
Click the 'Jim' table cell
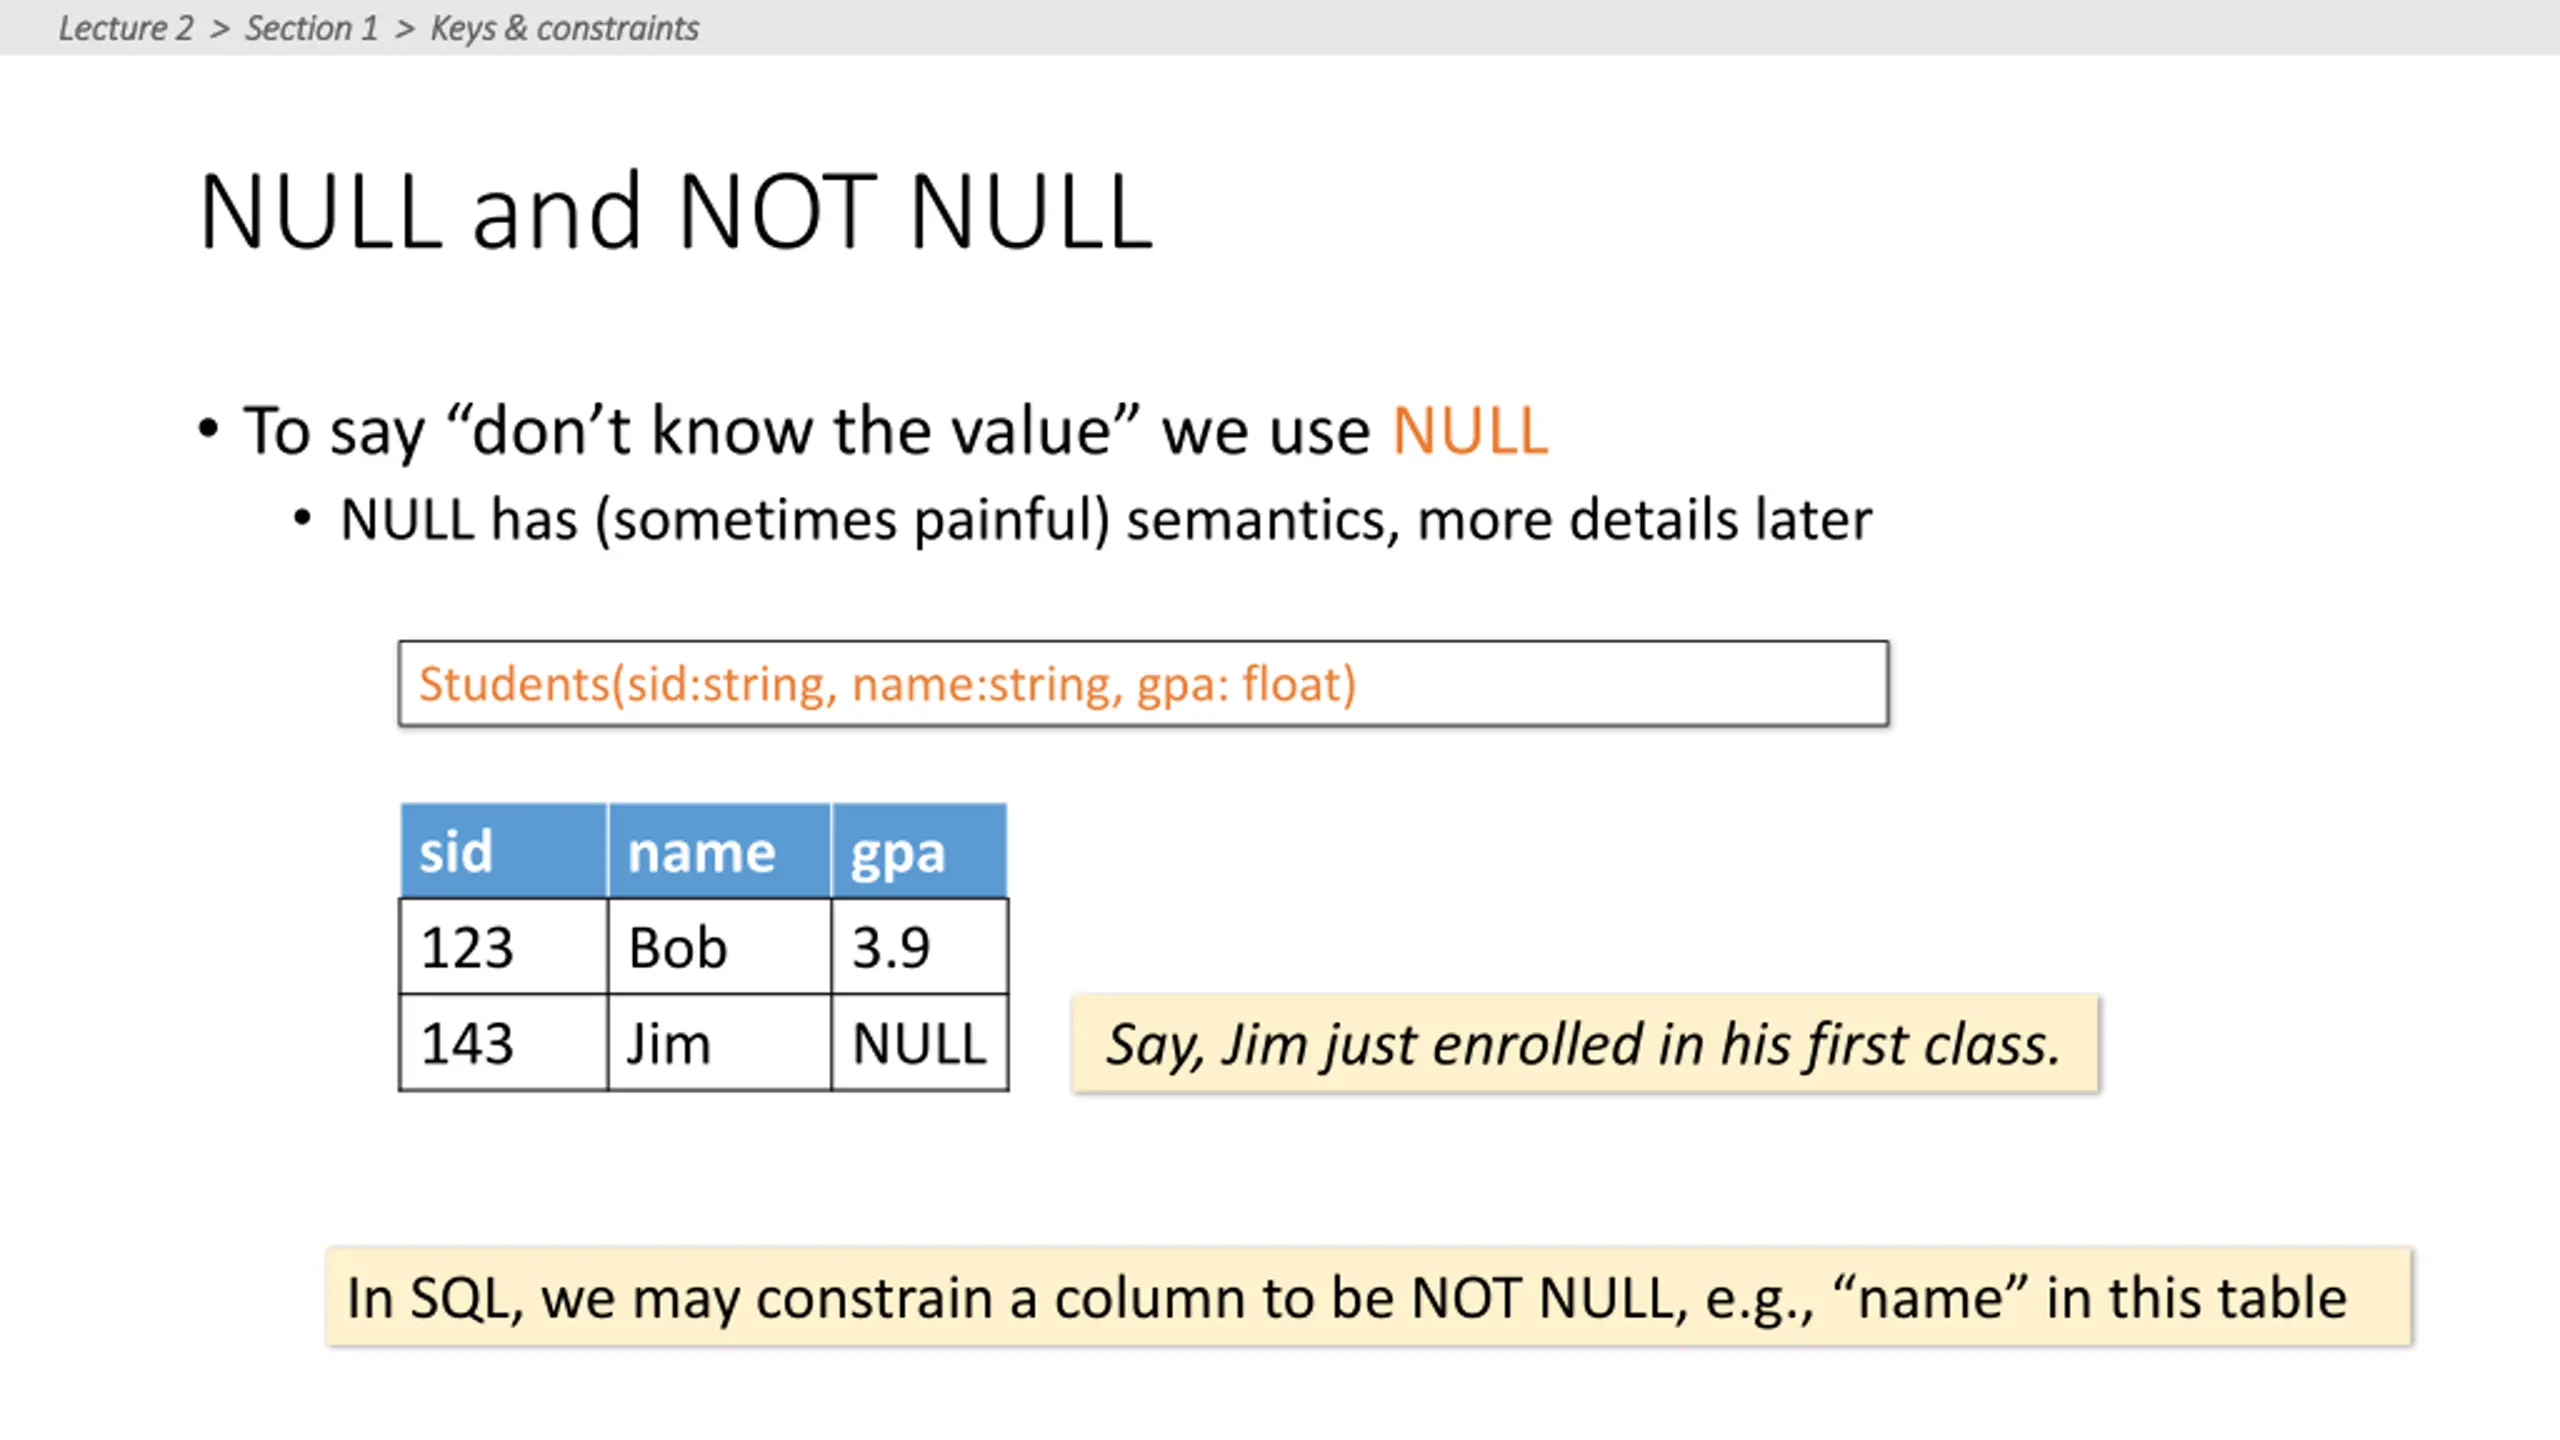point(719,1042)
